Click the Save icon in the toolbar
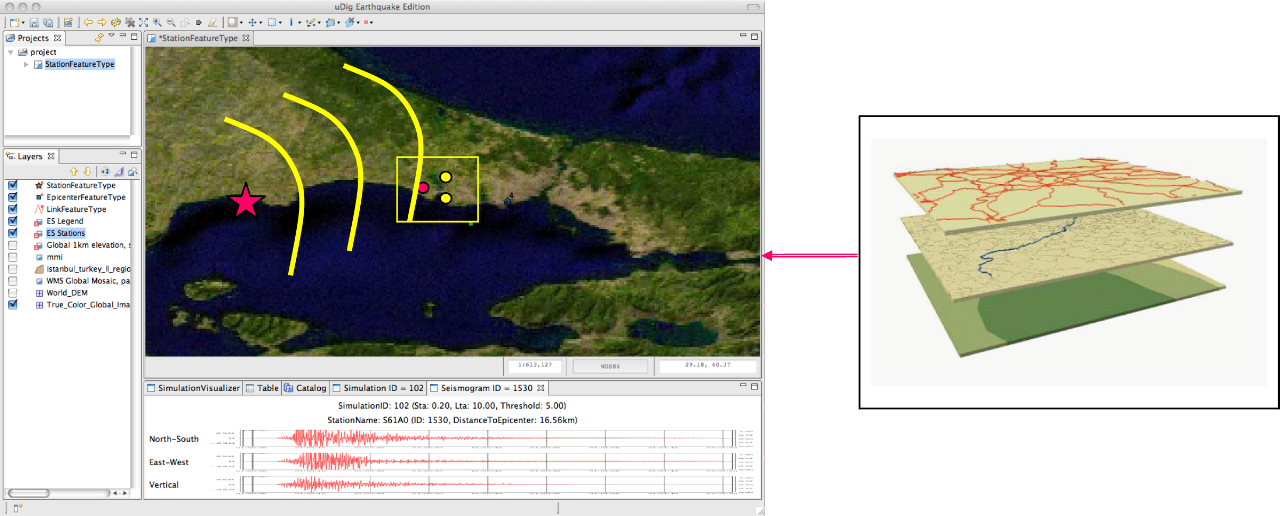1280x516 pixels. [35, 21]
